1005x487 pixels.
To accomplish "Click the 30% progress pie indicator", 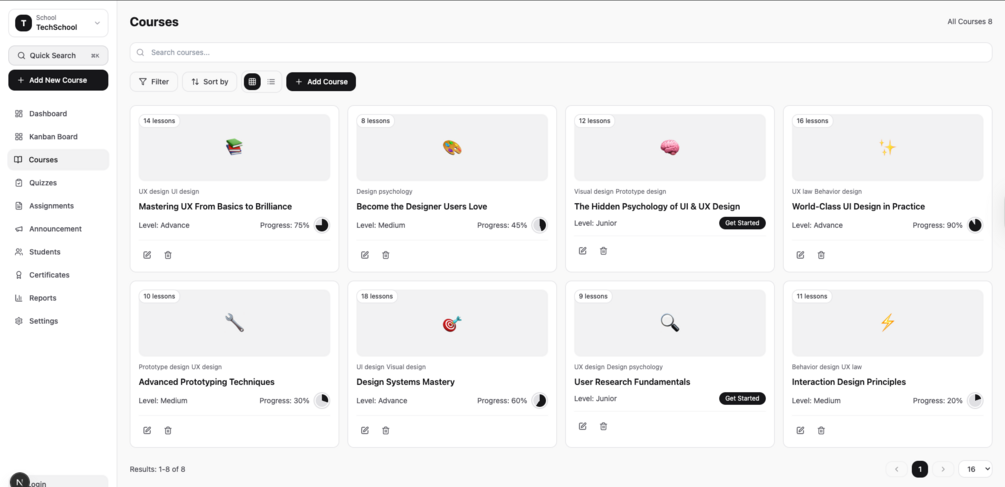I will click(322, 400).
